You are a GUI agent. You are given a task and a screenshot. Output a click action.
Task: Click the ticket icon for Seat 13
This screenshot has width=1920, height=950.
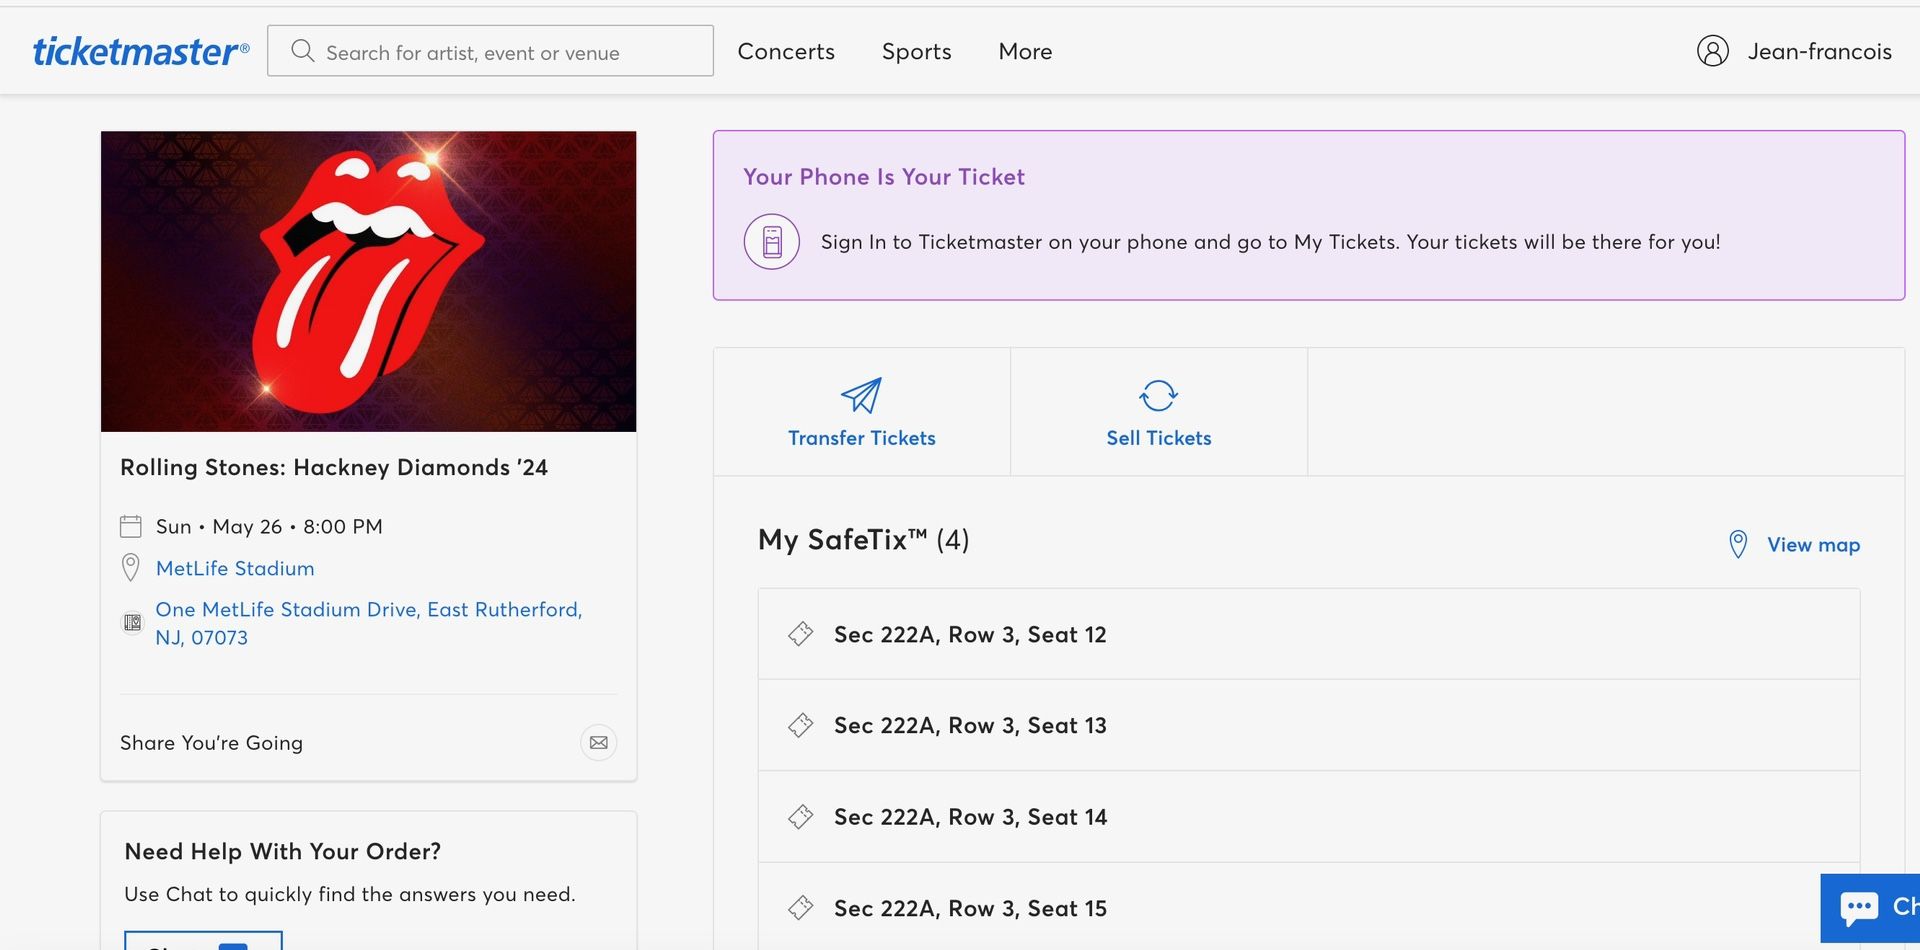coord(800,725)
